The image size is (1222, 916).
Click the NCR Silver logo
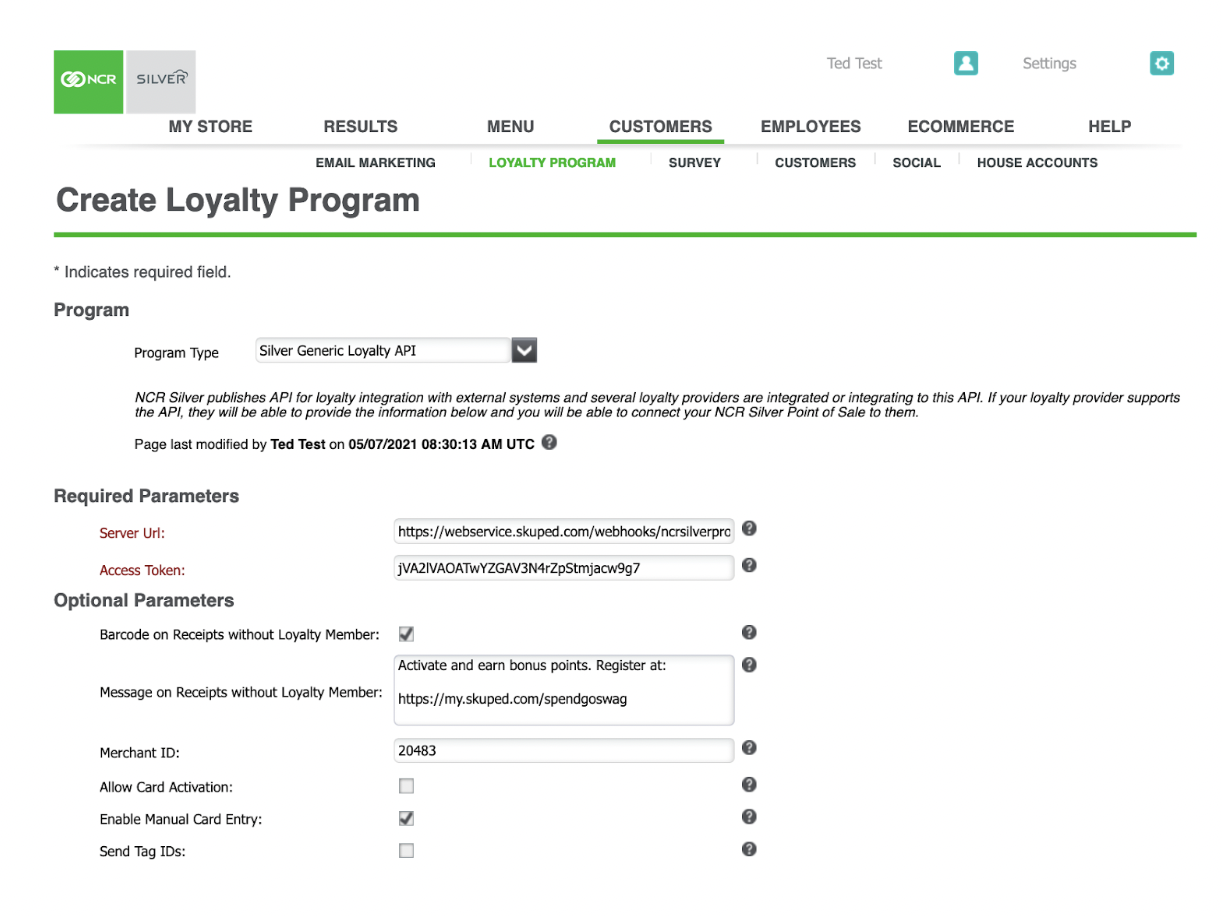click(124, 81)
